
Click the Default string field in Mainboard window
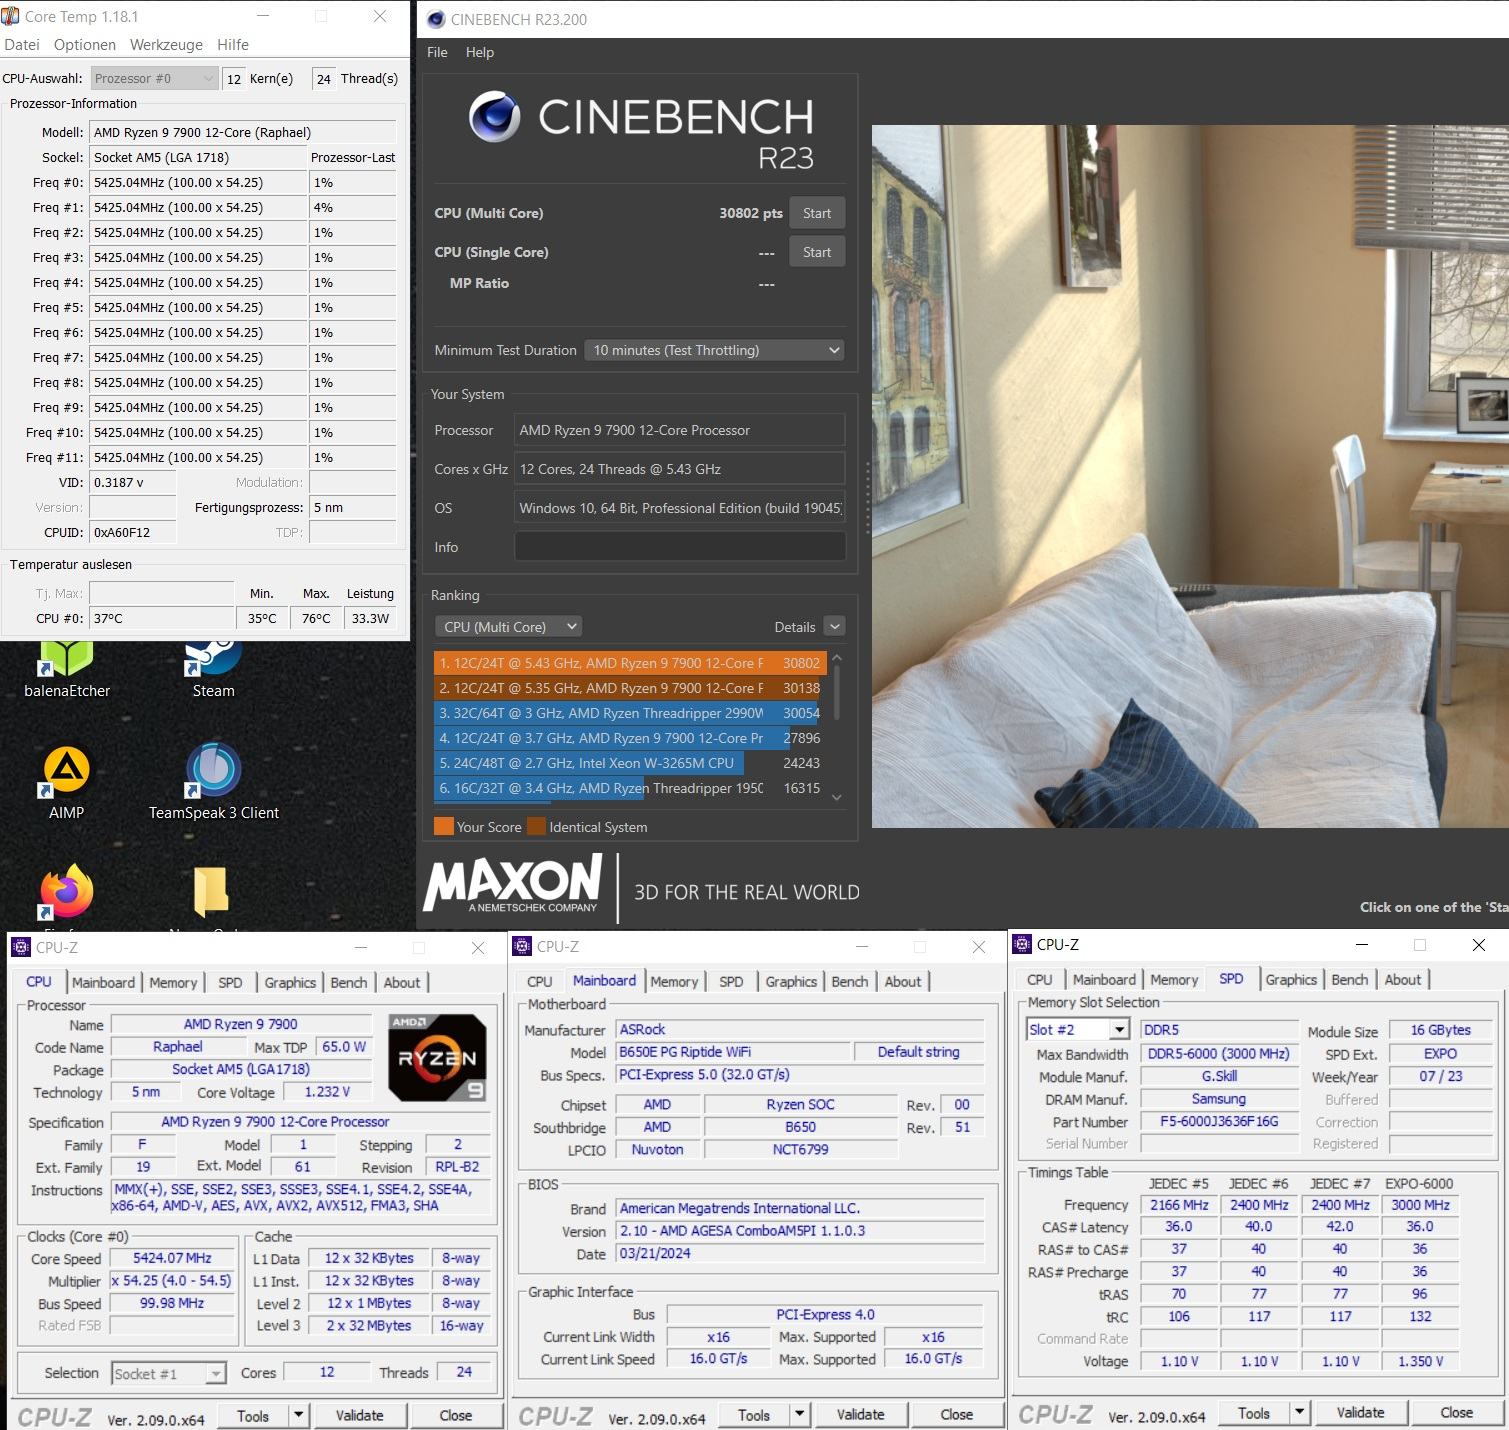pos(918,1052)
